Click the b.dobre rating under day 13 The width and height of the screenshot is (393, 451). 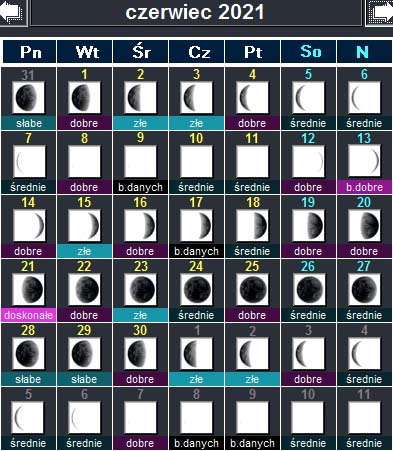(x=364, y=187)
